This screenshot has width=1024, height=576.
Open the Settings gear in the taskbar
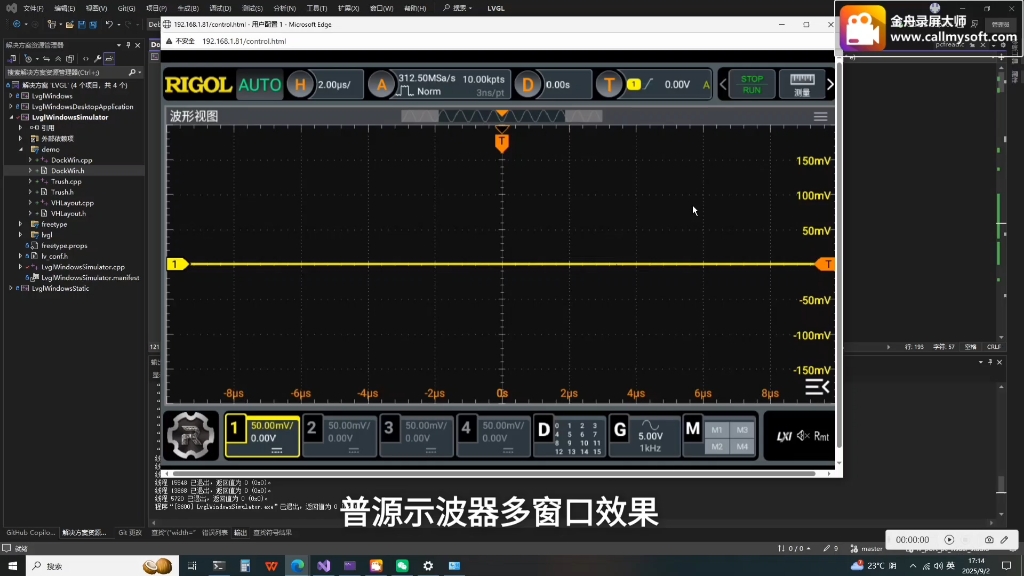click(x=428, y=566)
